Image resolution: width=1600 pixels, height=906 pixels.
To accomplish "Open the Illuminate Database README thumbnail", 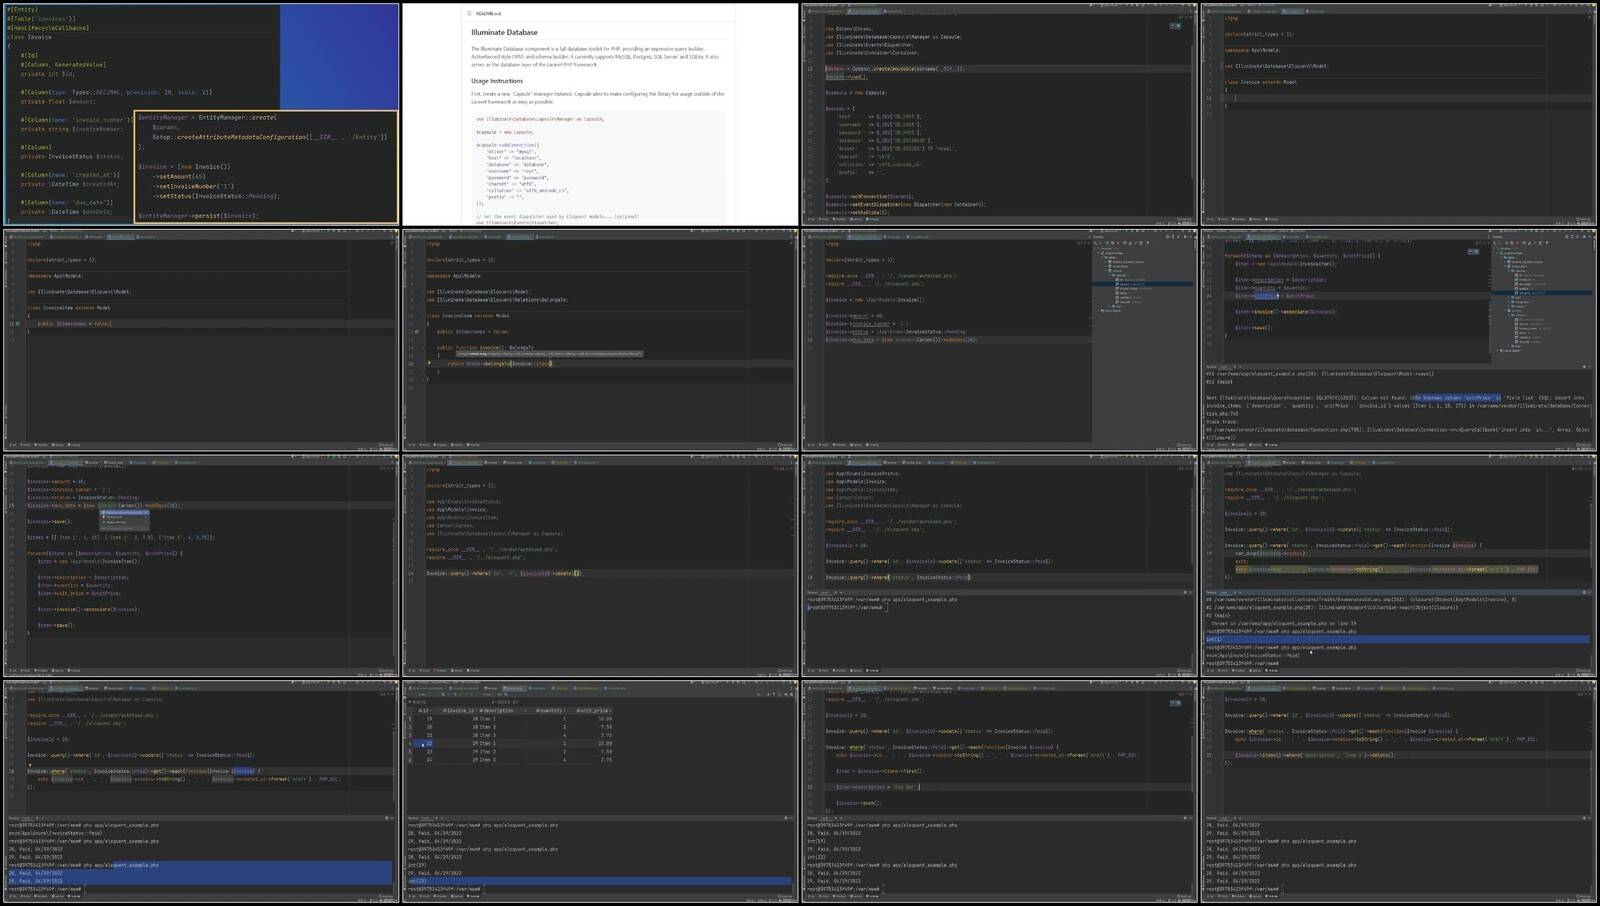I will pos(600,114).
